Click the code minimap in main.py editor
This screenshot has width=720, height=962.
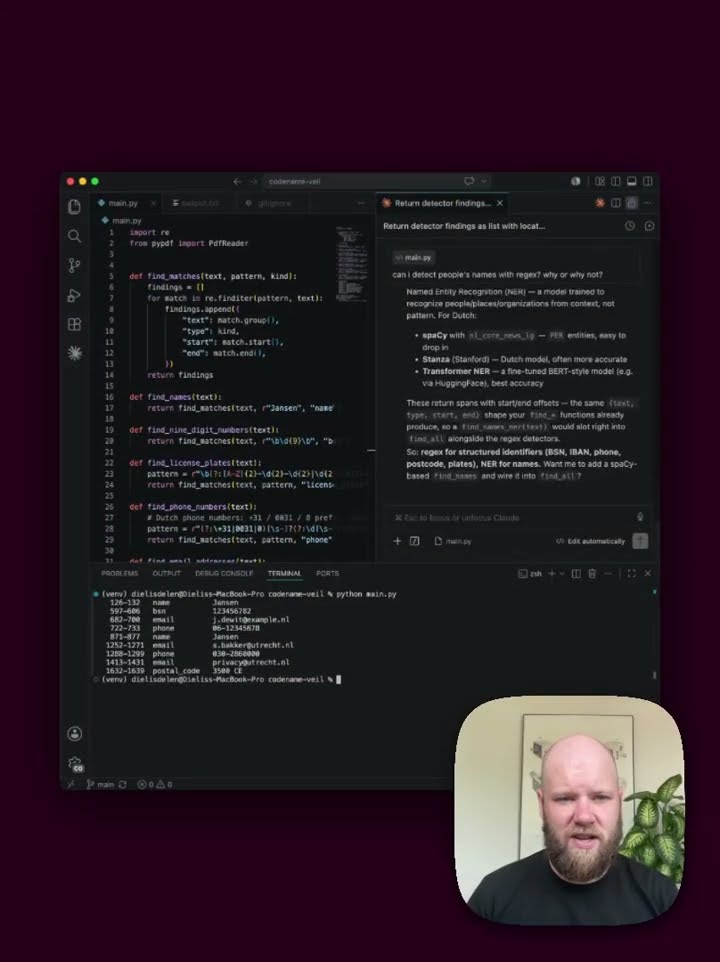[x=352, y=264]
